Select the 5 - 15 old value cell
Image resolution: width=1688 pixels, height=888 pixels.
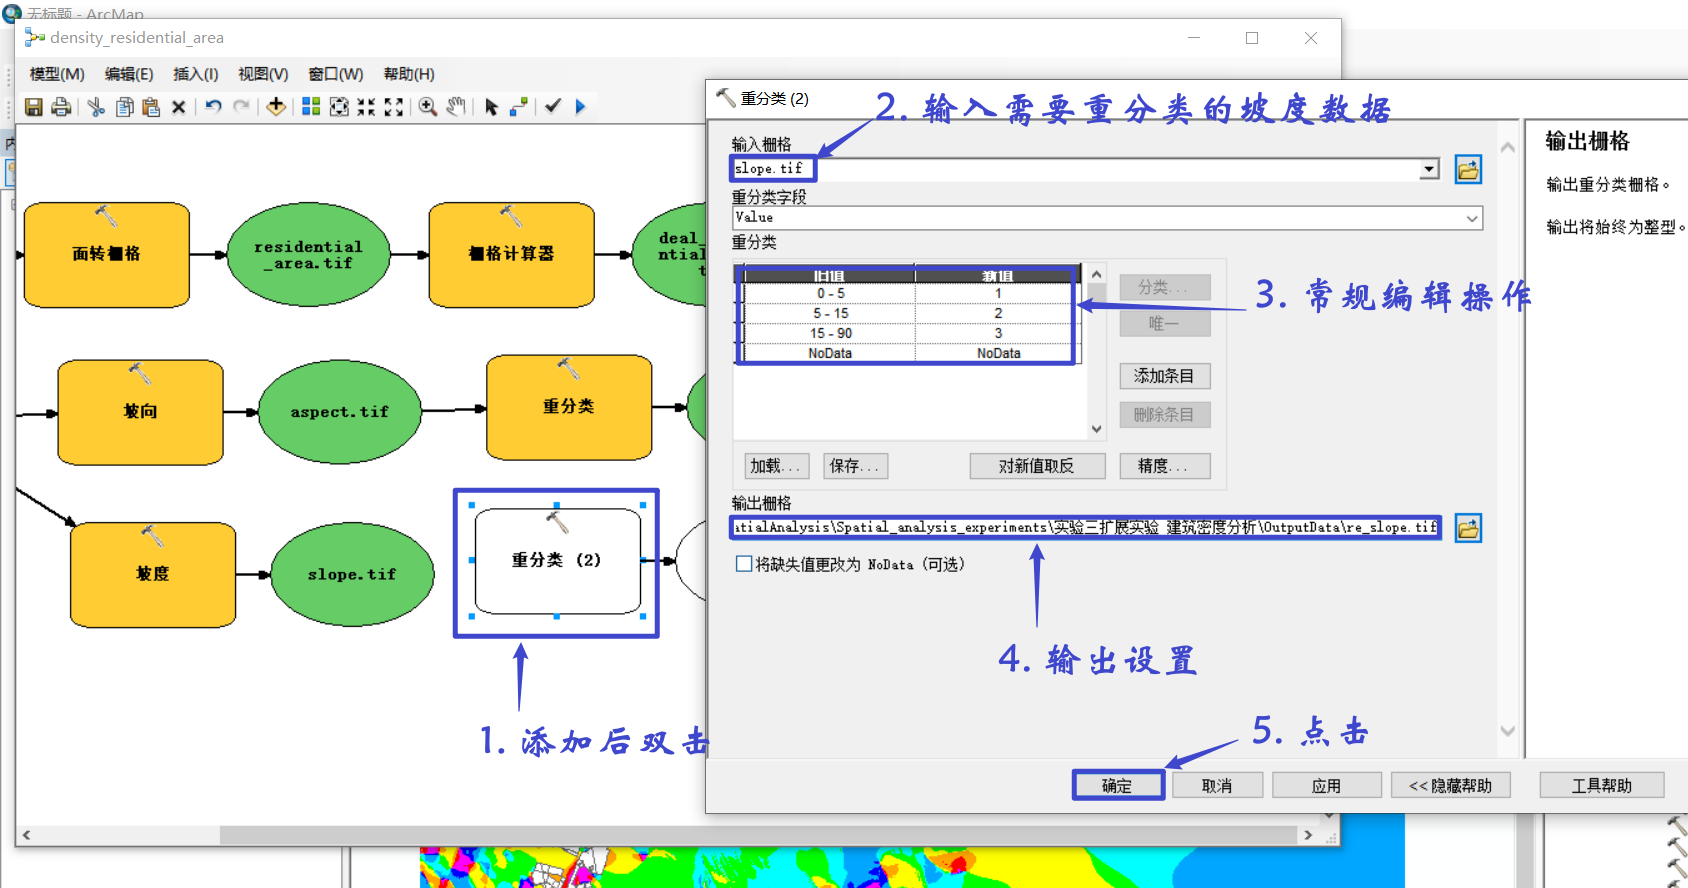click(x=830, y=313)
